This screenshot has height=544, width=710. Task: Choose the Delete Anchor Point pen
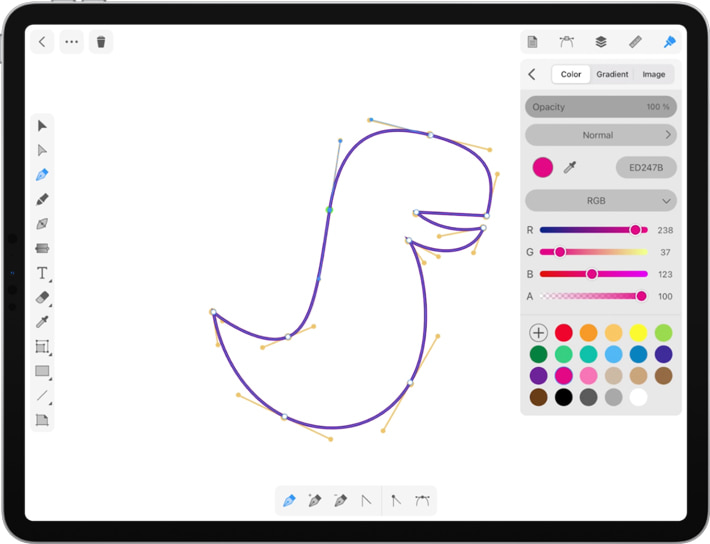(340, 501)
